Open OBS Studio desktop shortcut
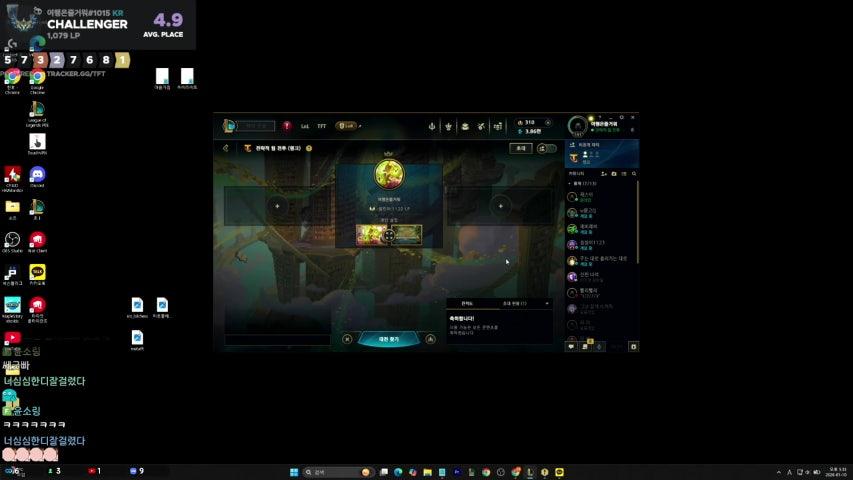The image size is (853, 480). pos(12,243)
